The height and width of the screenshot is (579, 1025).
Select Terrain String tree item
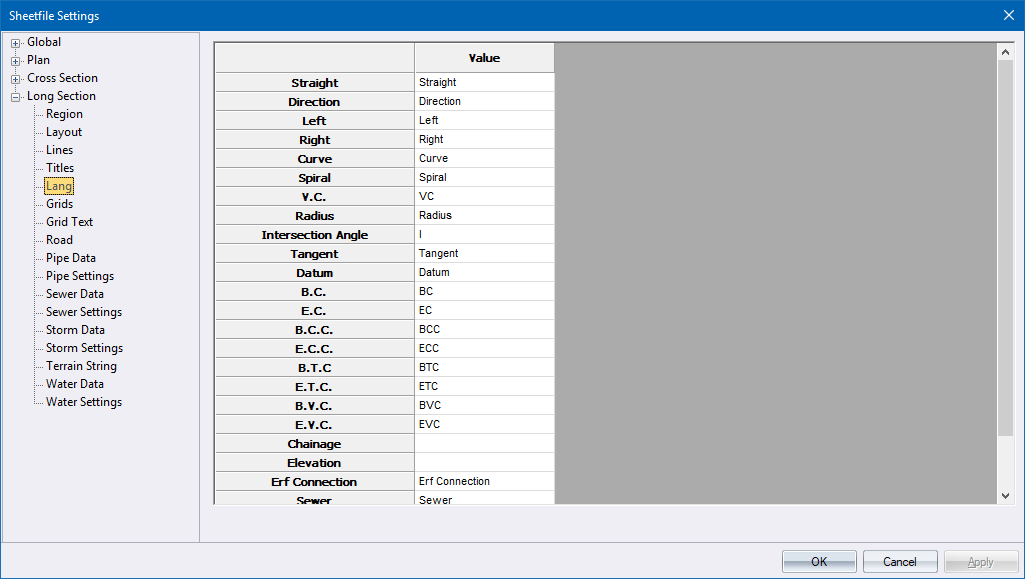(81, 366)
